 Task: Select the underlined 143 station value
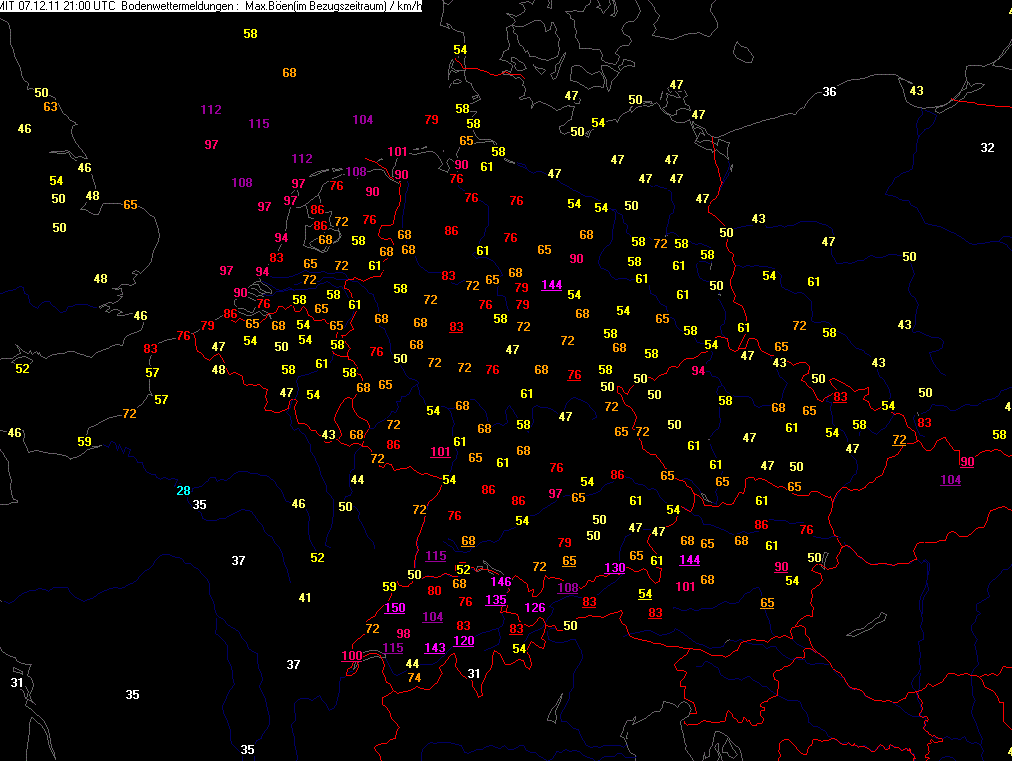click(x=435, y=647)
